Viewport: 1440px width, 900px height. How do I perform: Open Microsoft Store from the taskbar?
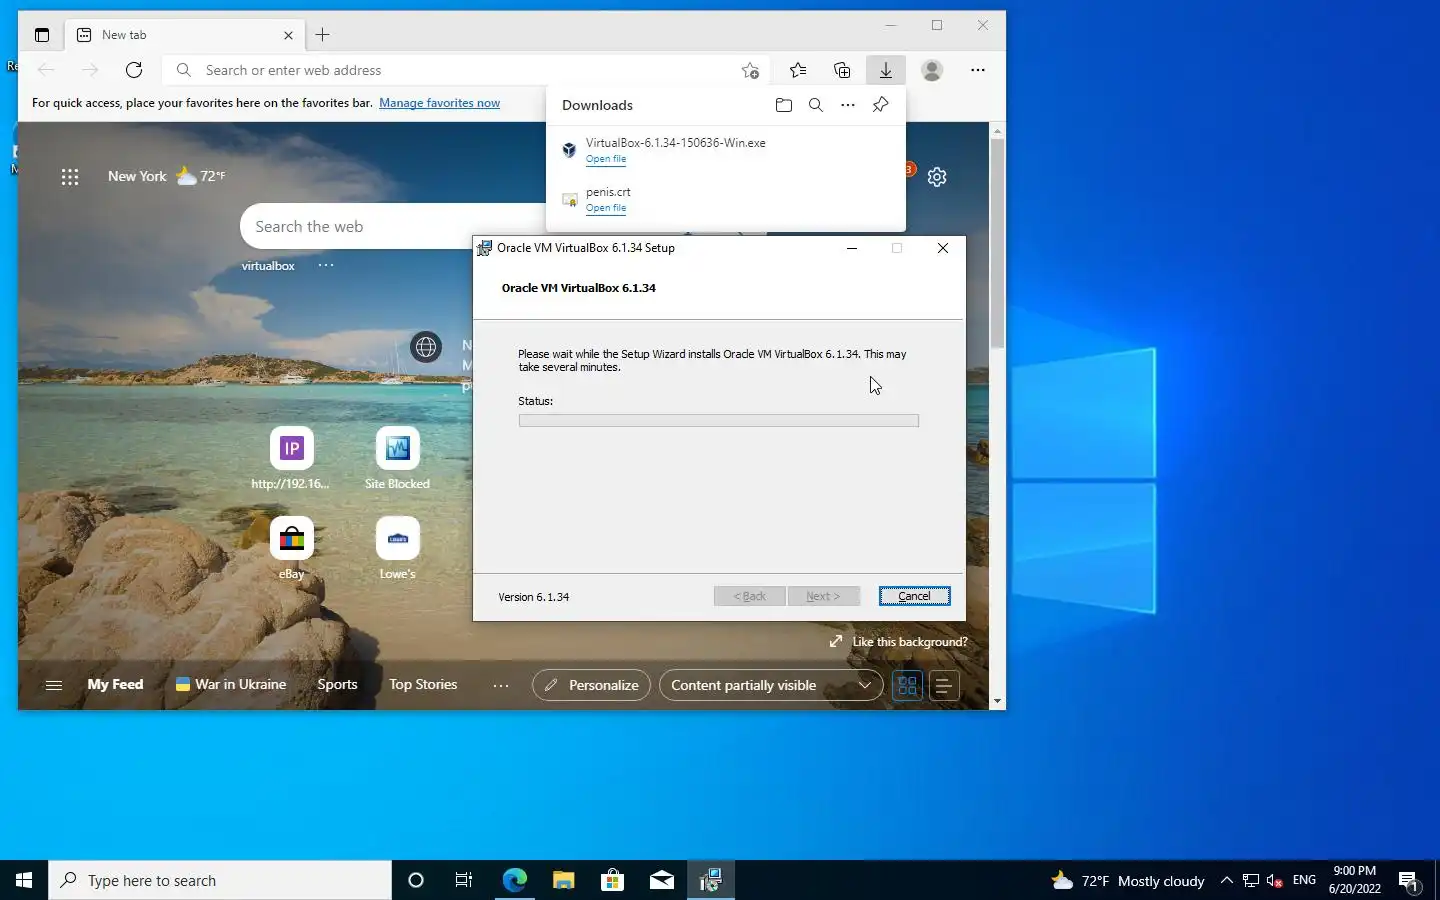tap(613, 880)
